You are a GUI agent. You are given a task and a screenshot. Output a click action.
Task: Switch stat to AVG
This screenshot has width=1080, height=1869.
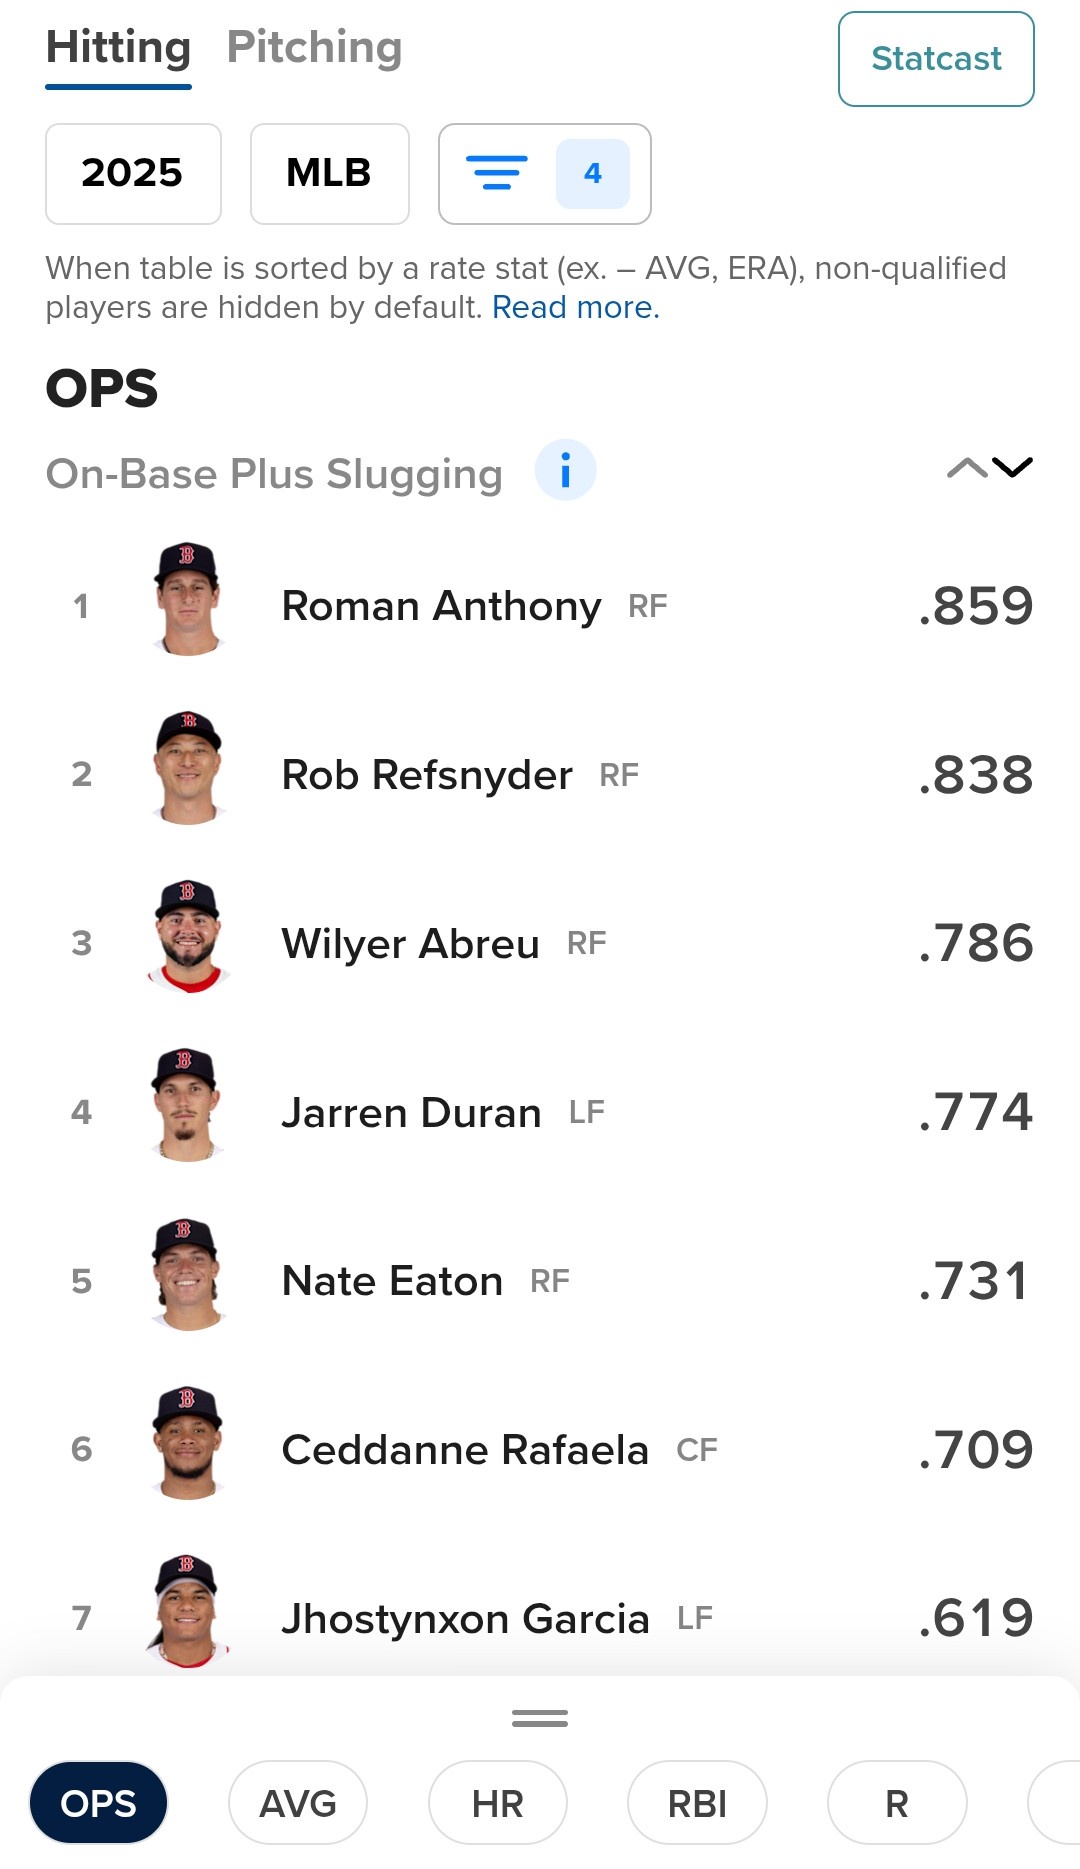click(297, 1803)
